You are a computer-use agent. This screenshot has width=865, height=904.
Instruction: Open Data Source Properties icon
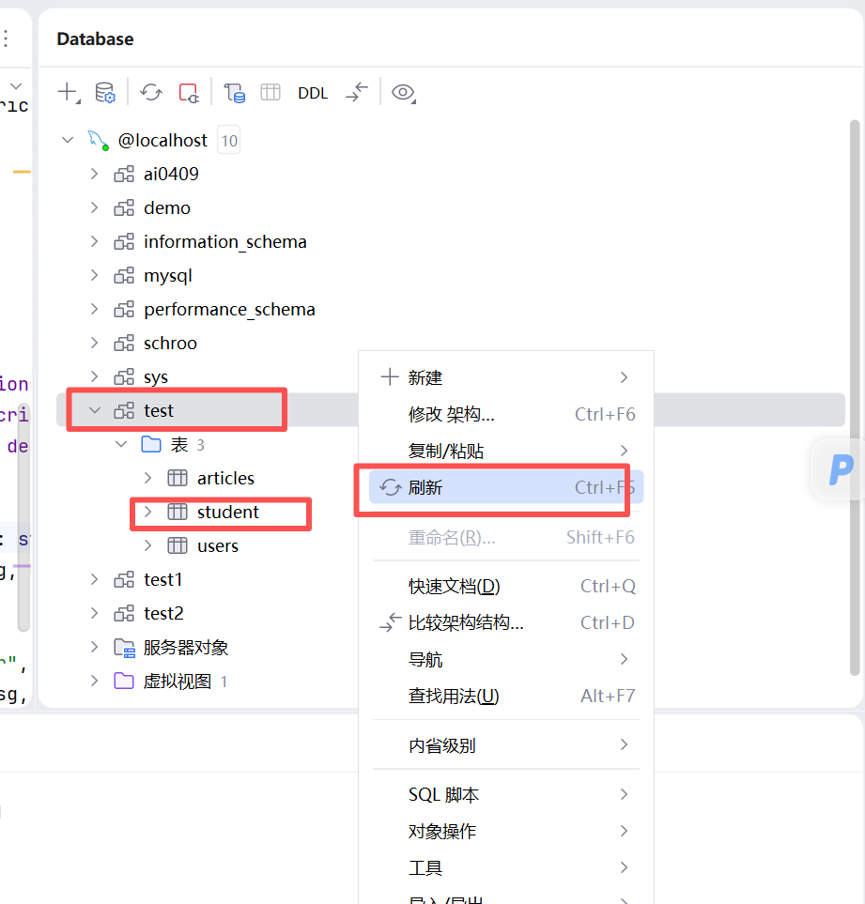click(105, 92)
